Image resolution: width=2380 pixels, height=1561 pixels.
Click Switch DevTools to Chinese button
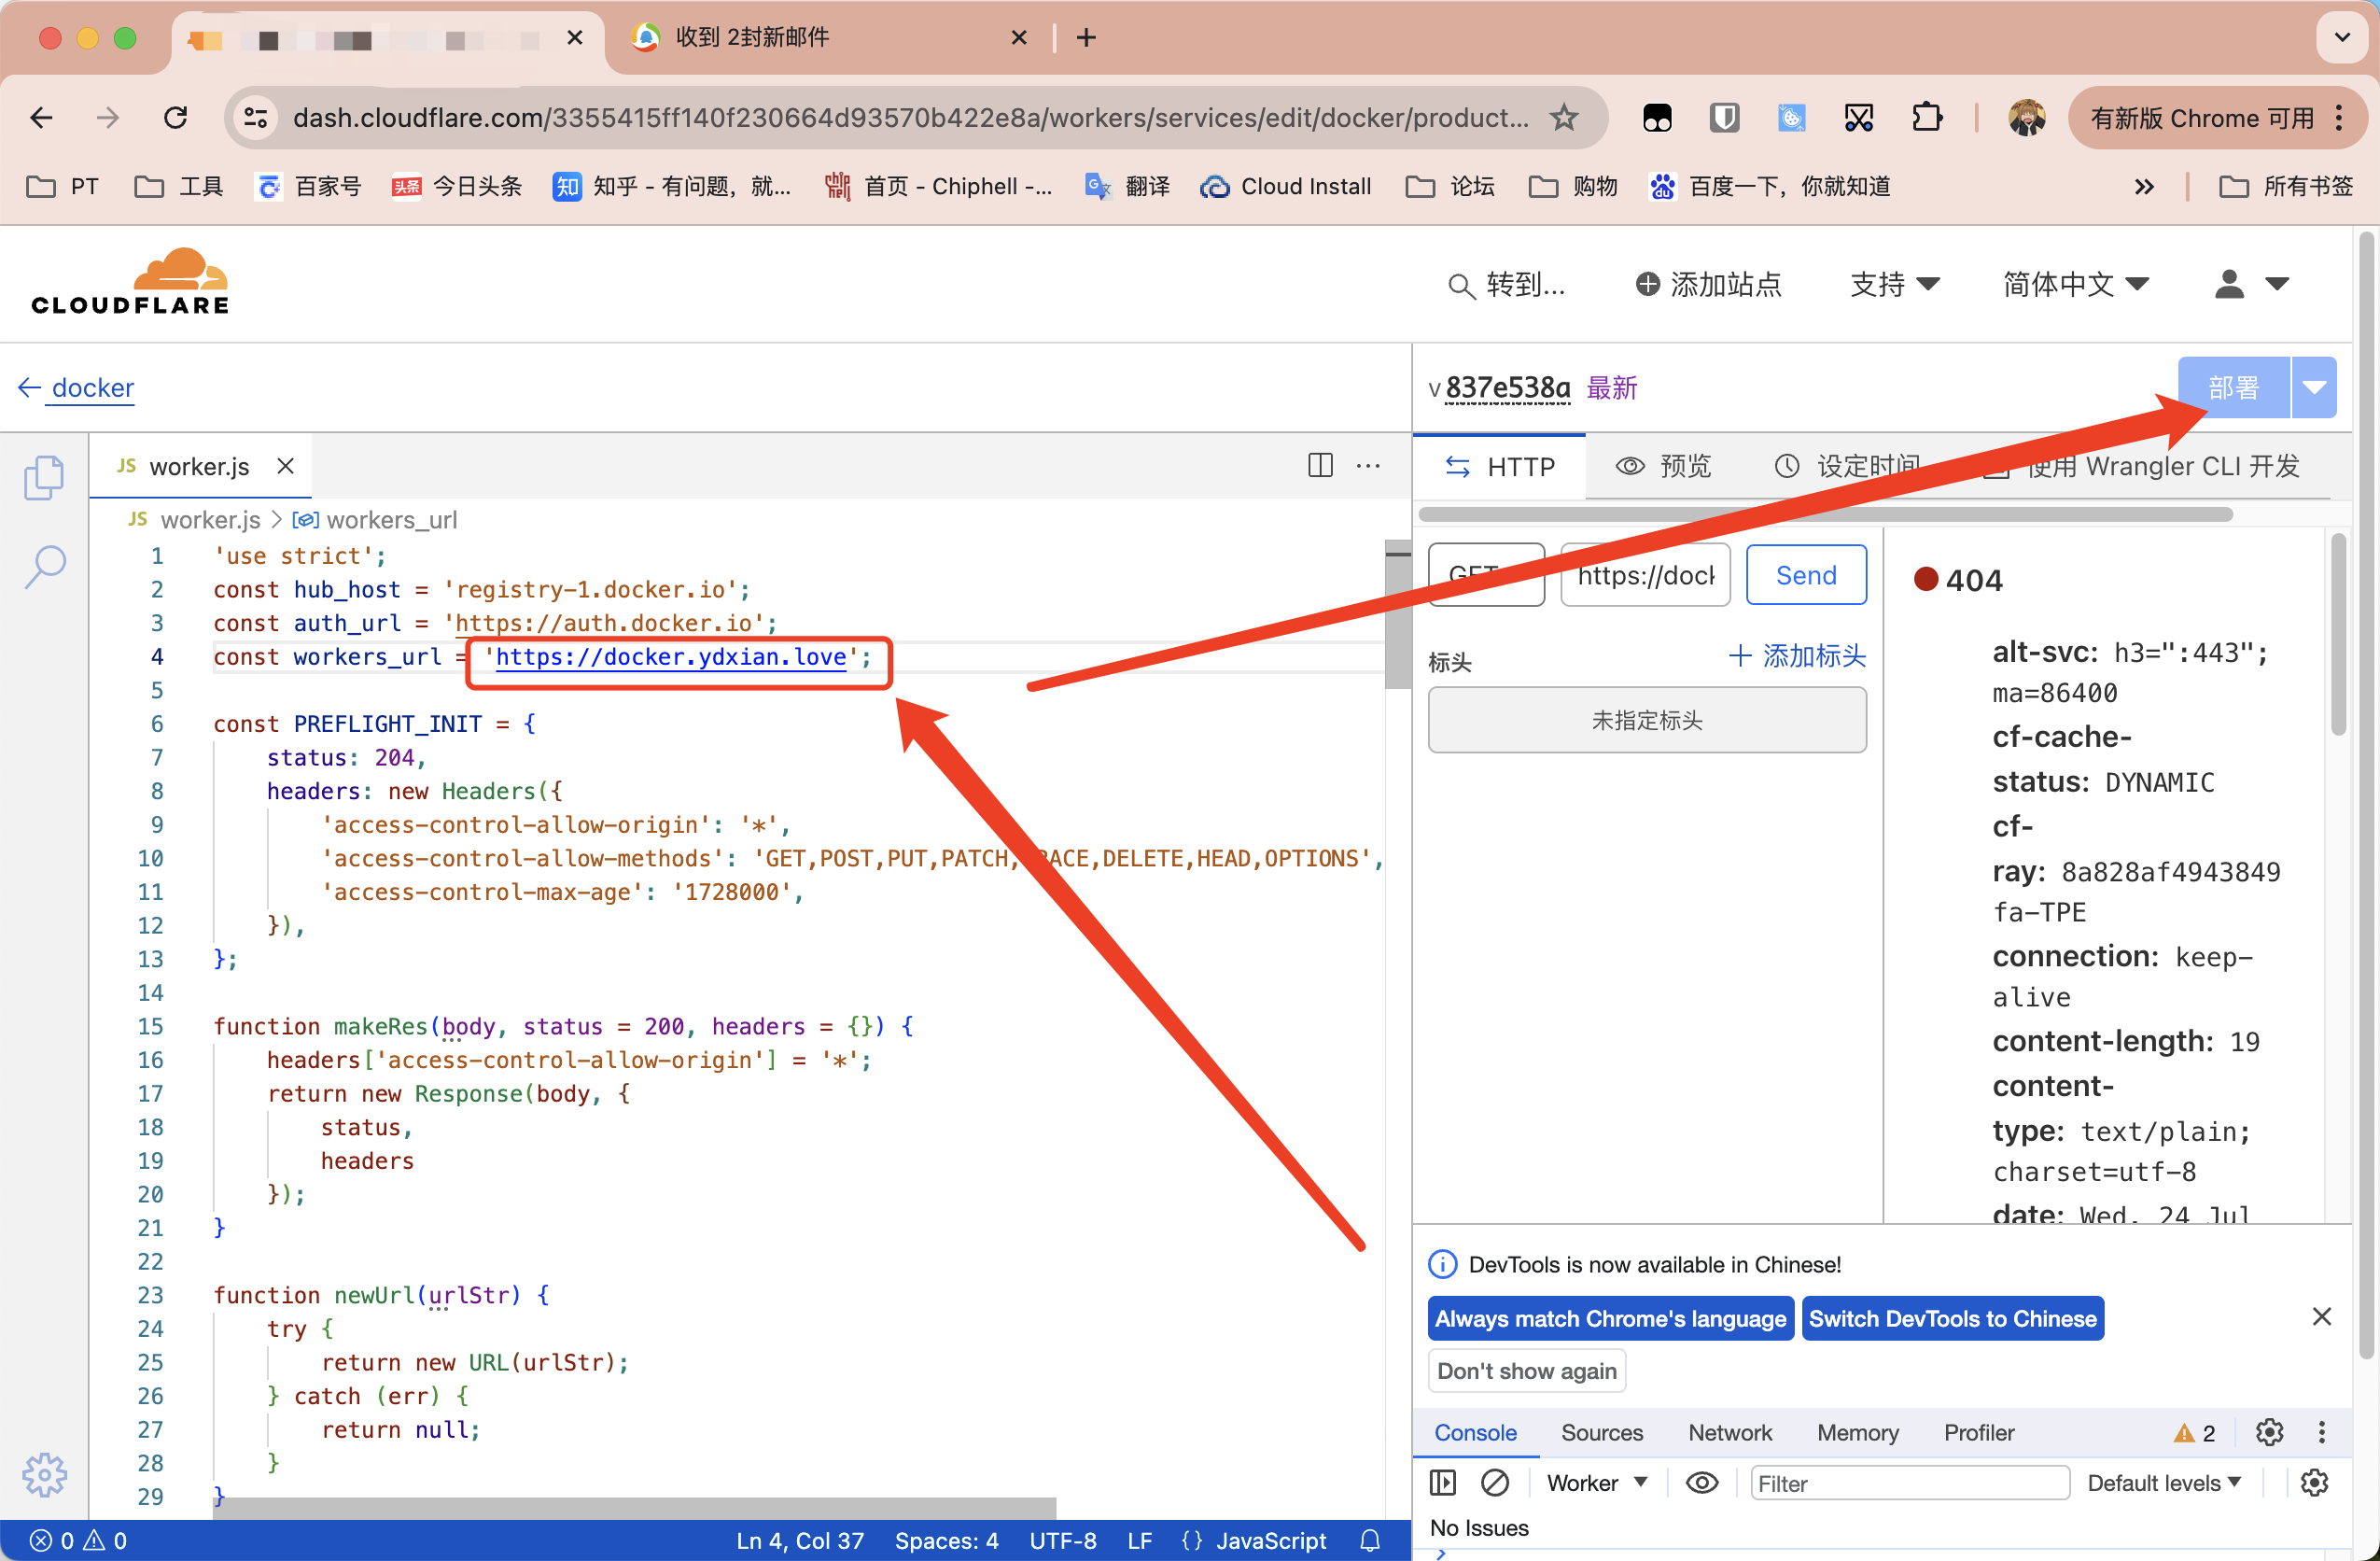1952,1318
